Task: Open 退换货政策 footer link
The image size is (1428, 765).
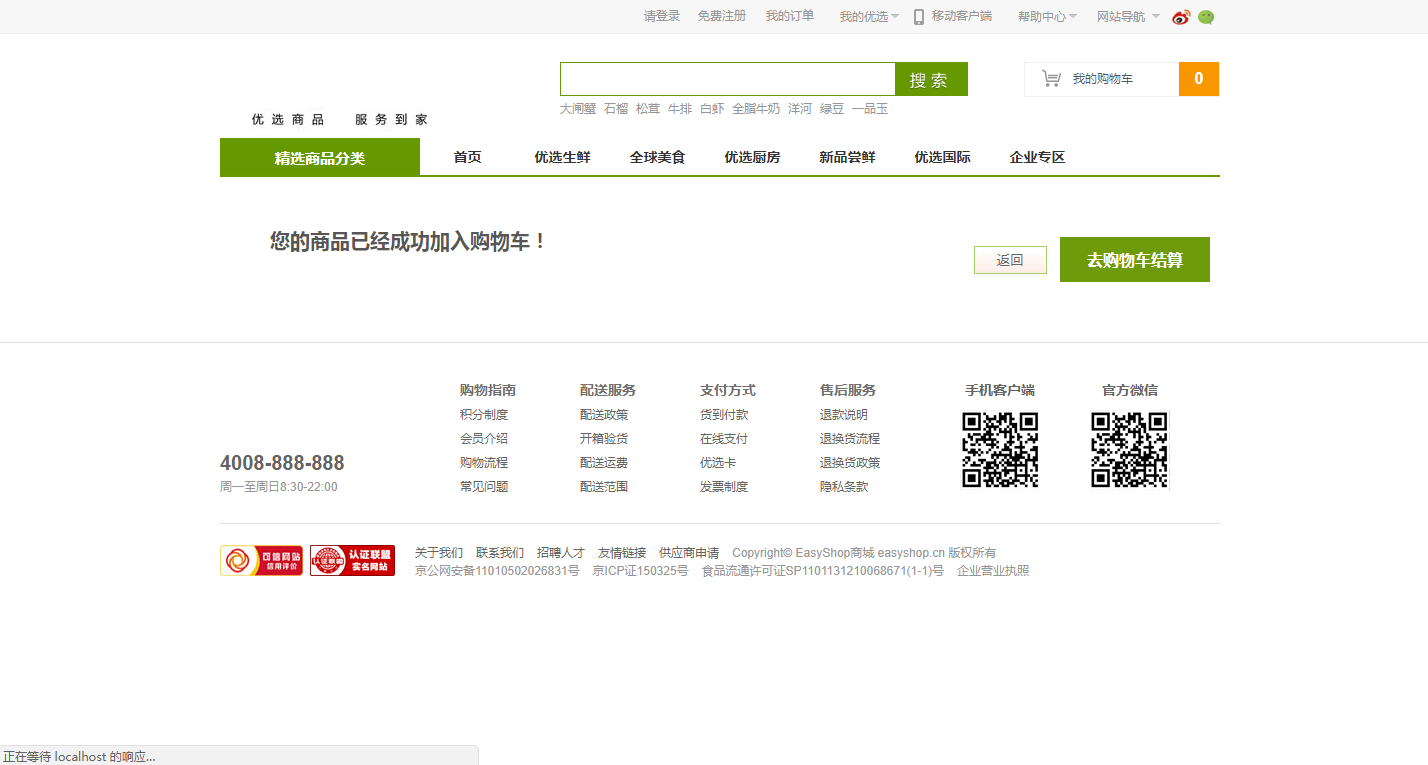Action: click(x=850, y=463)
